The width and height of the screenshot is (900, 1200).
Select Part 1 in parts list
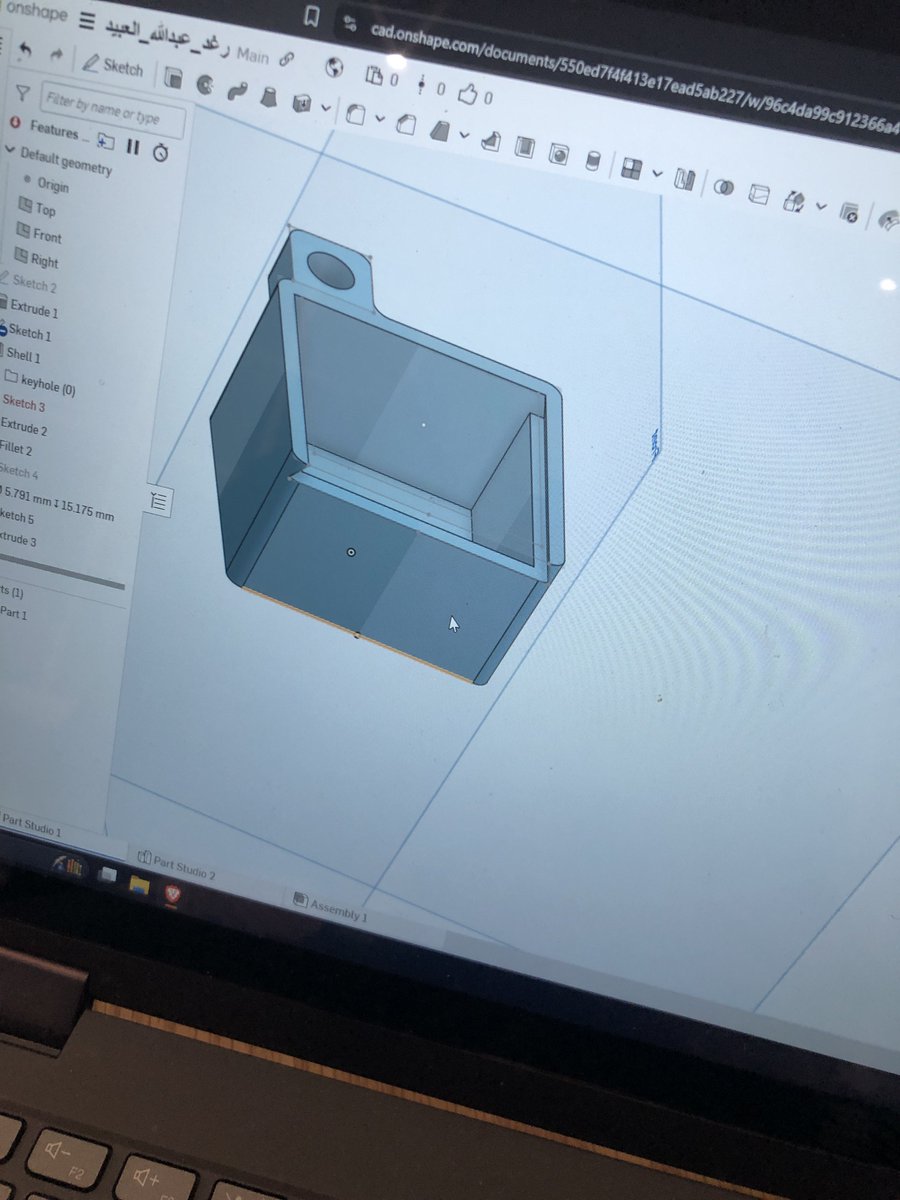point(14,613)
